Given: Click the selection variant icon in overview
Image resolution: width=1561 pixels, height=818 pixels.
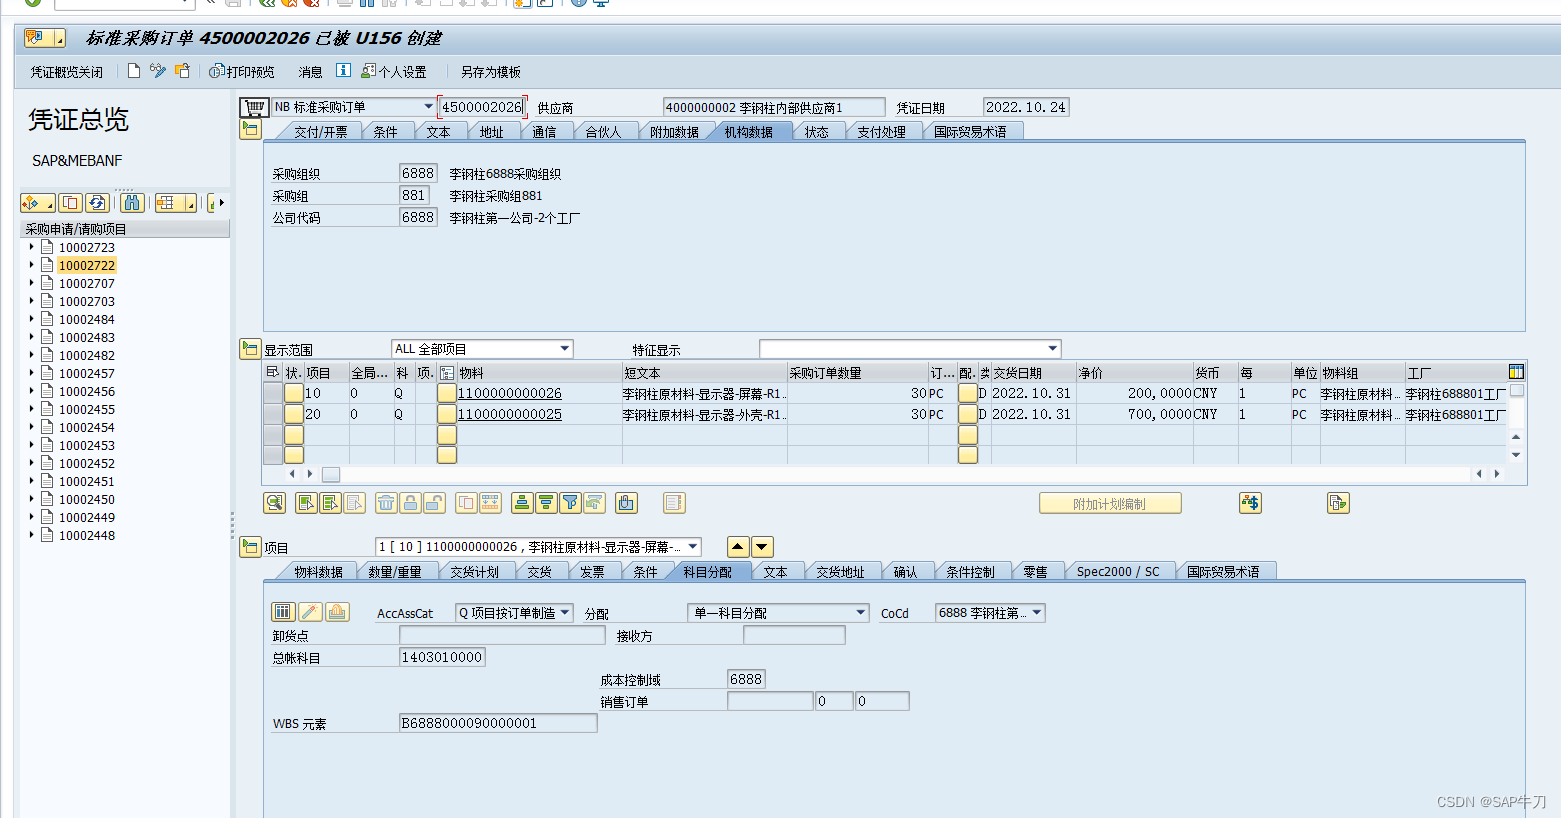Looking at the screenshot, I should click(x=39, y=203).
